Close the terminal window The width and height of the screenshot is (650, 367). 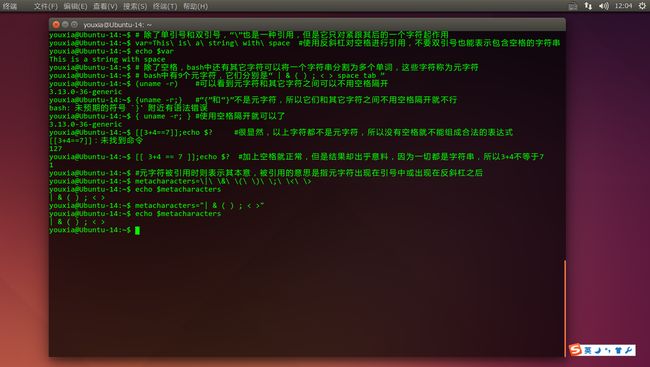56,24
